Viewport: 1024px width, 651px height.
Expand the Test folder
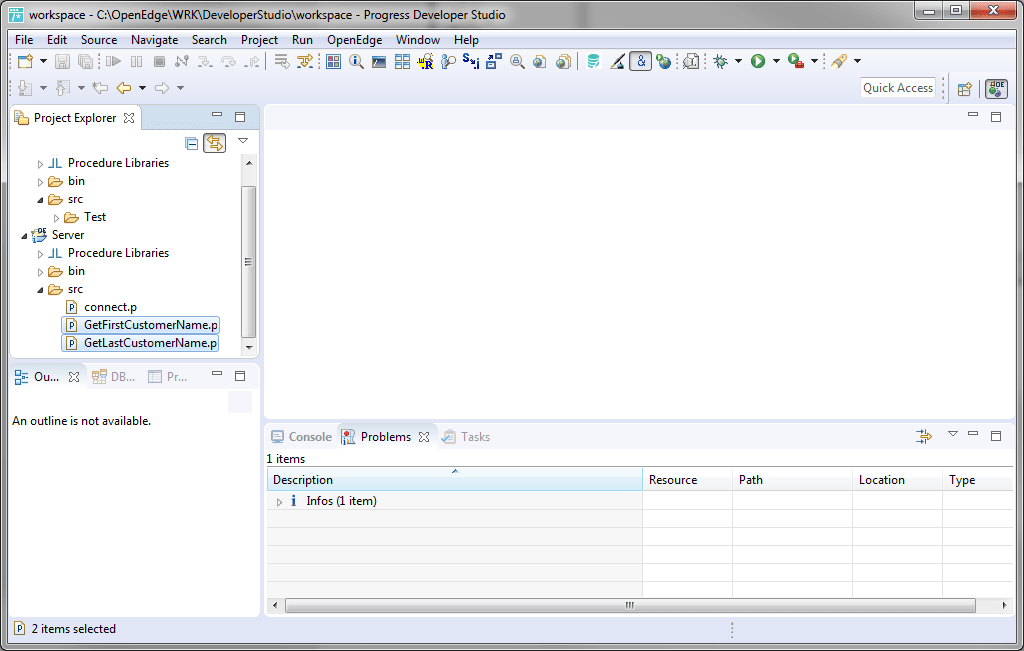[x=56, y=218]
